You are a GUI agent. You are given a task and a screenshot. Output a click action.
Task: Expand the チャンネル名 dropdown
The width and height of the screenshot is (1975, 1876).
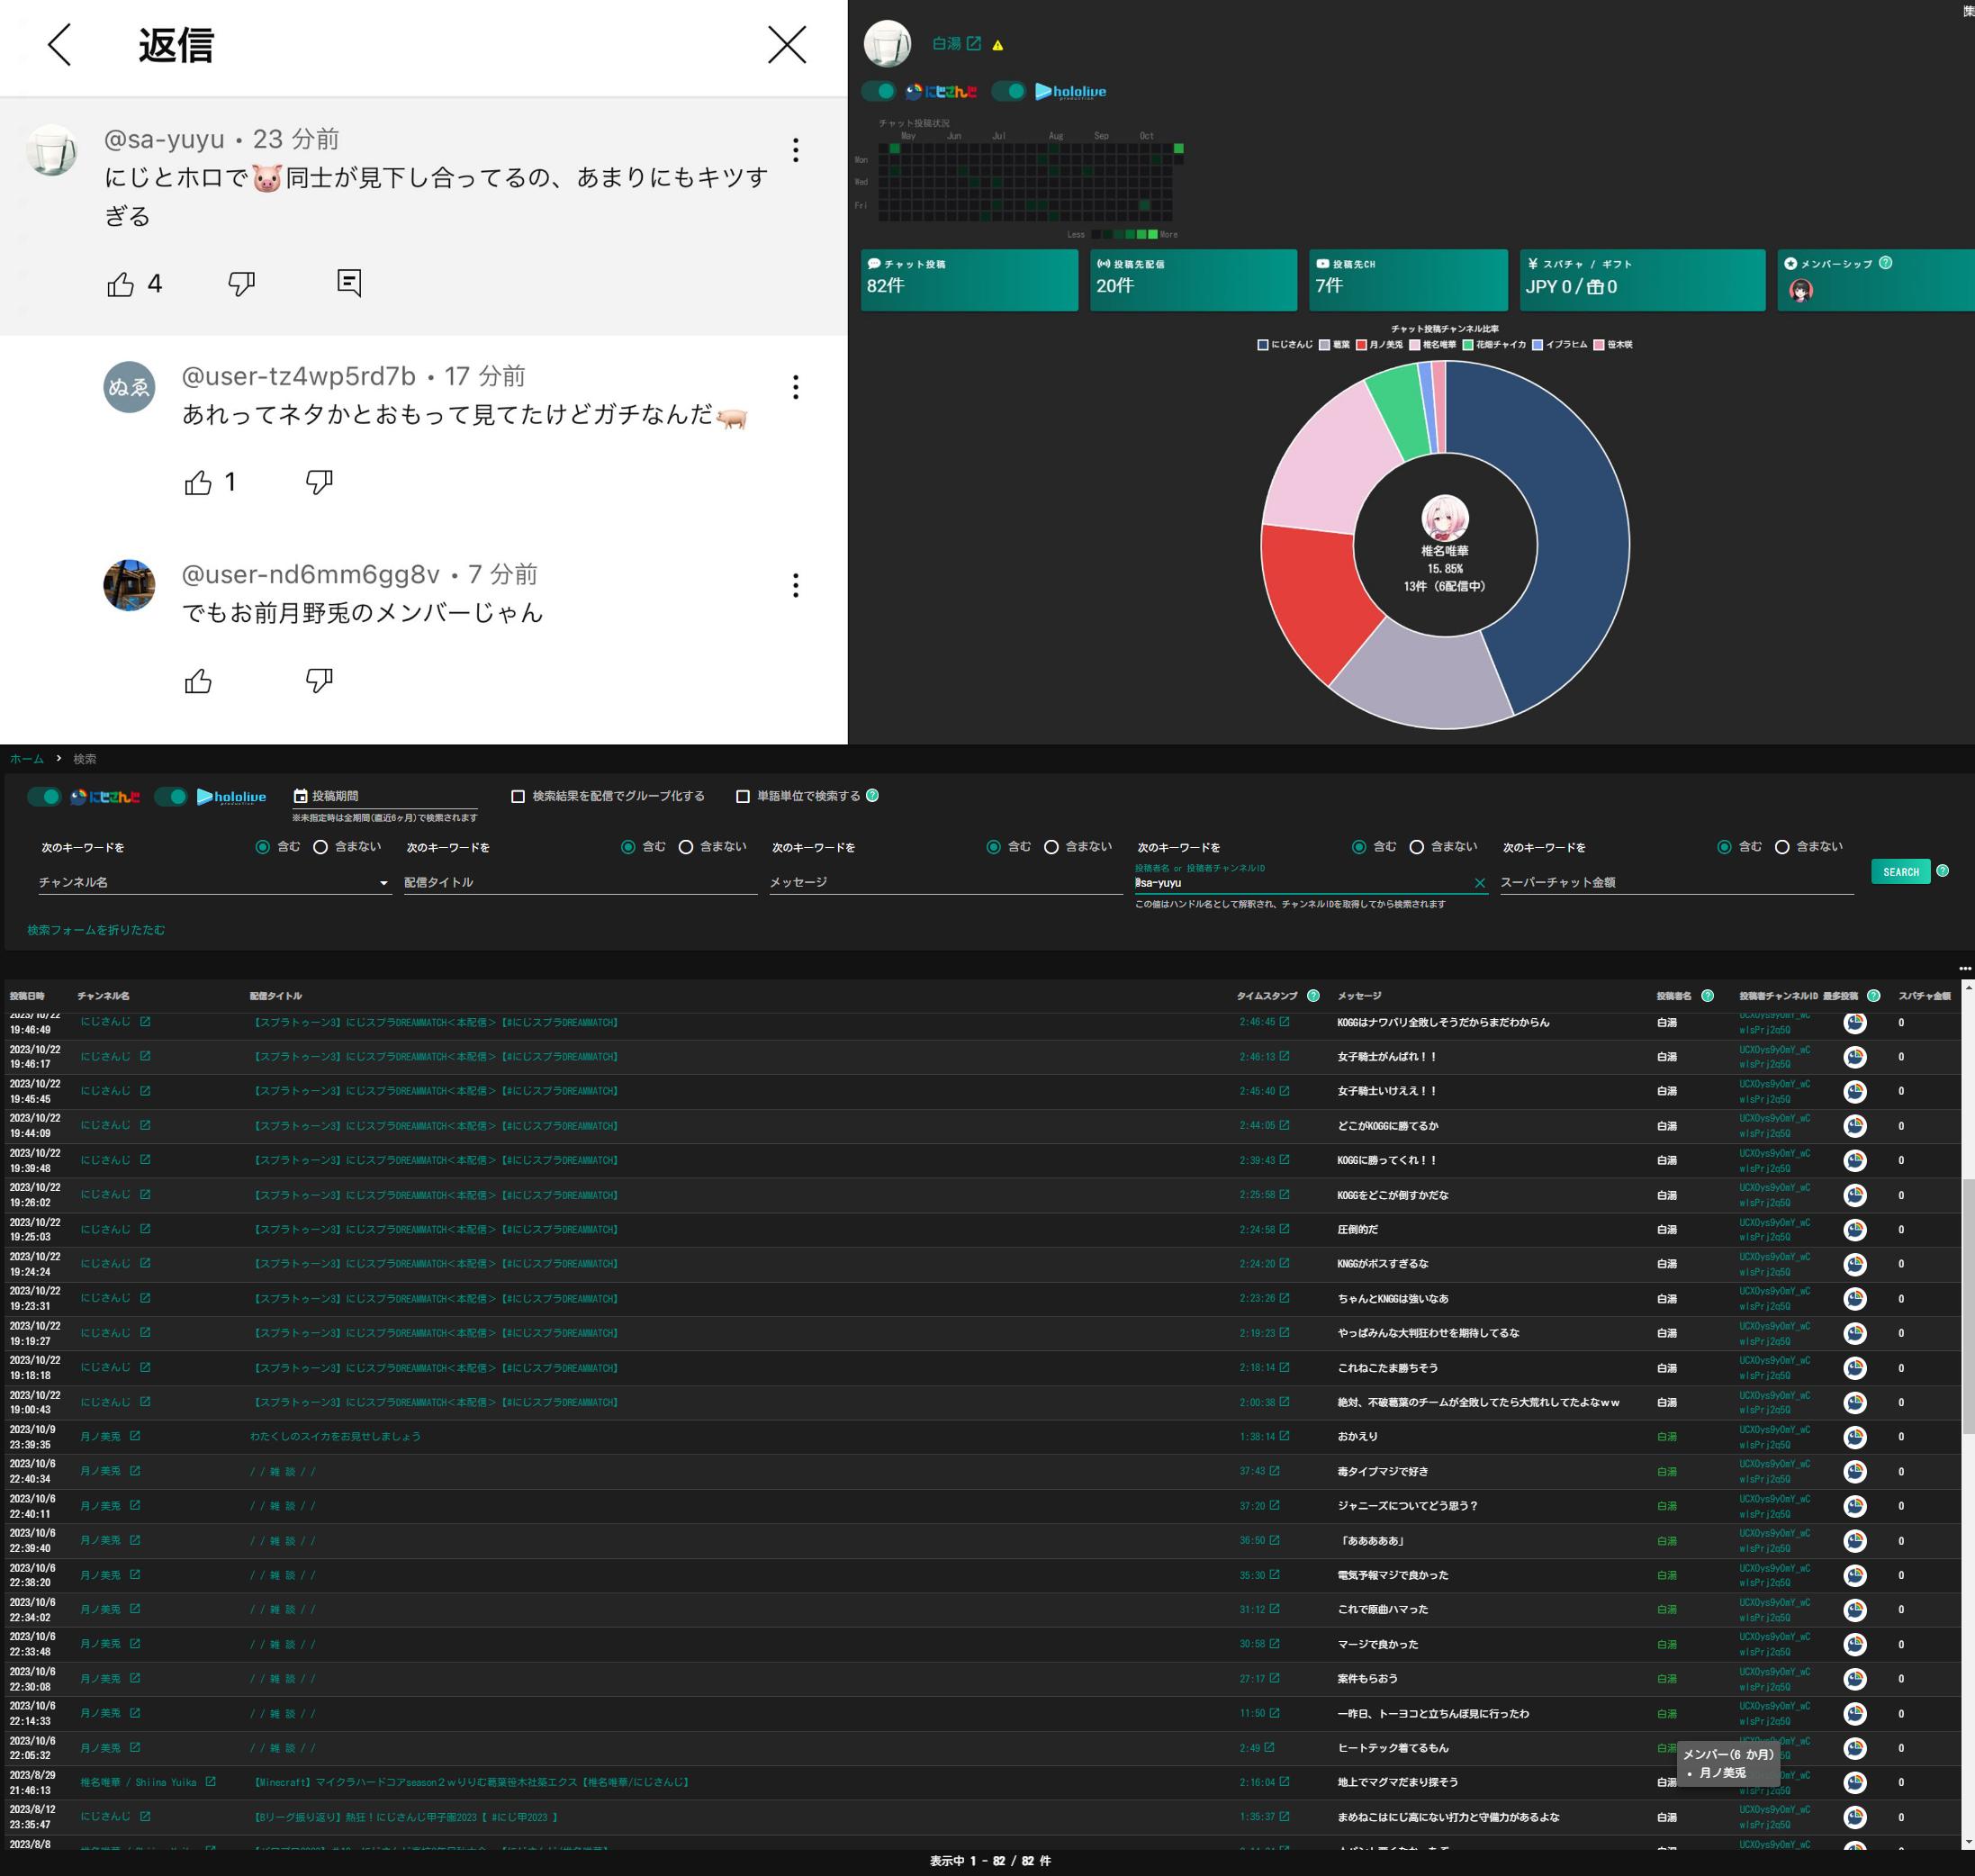click(x=383, y=883)
